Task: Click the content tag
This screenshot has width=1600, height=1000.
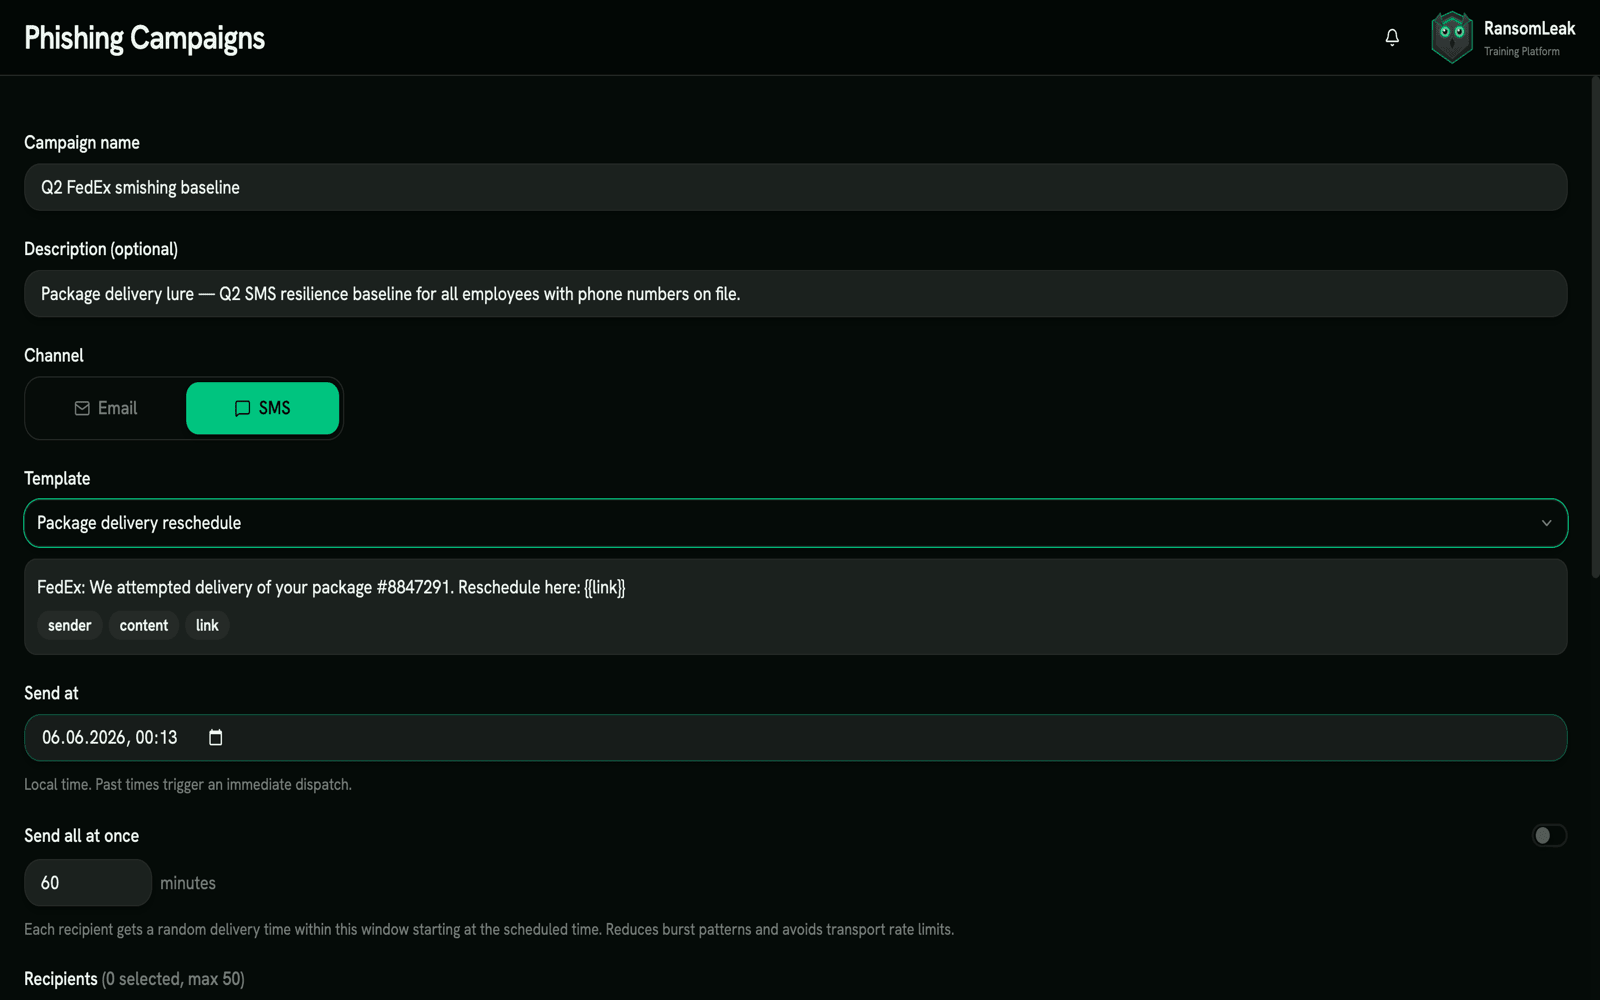Action: point(144,625)
